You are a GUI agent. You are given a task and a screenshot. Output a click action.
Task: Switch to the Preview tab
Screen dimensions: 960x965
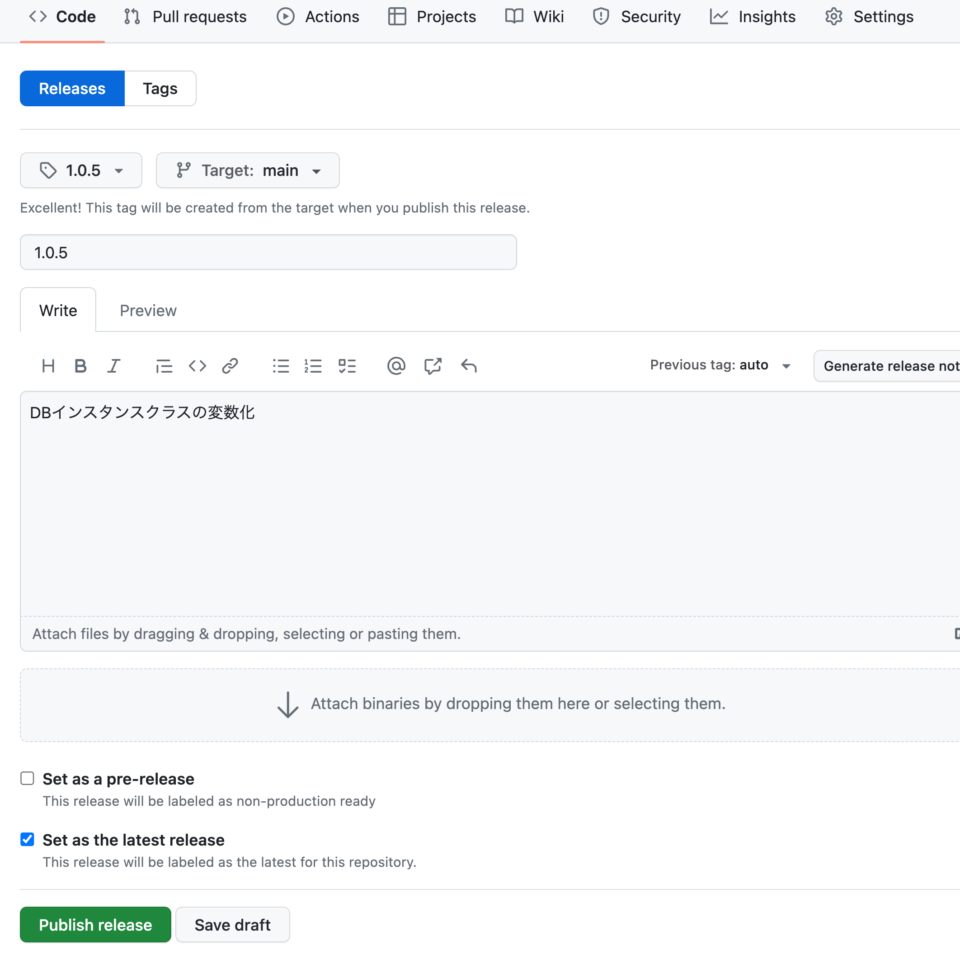pyautogui.click(x=147, y=310)
